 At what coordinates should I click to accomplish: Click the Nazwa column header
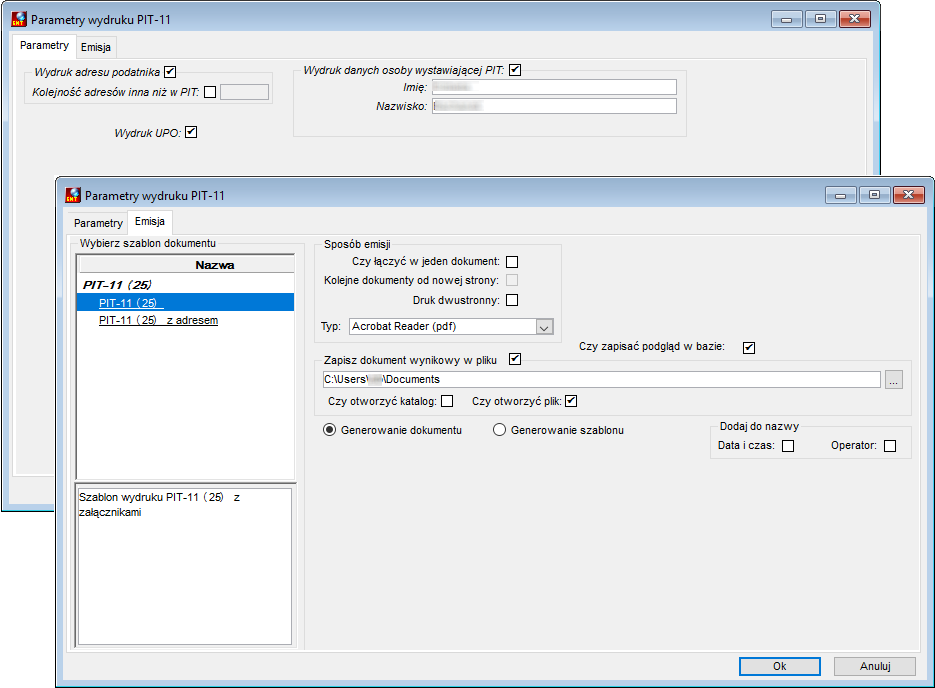coord(185,265)
